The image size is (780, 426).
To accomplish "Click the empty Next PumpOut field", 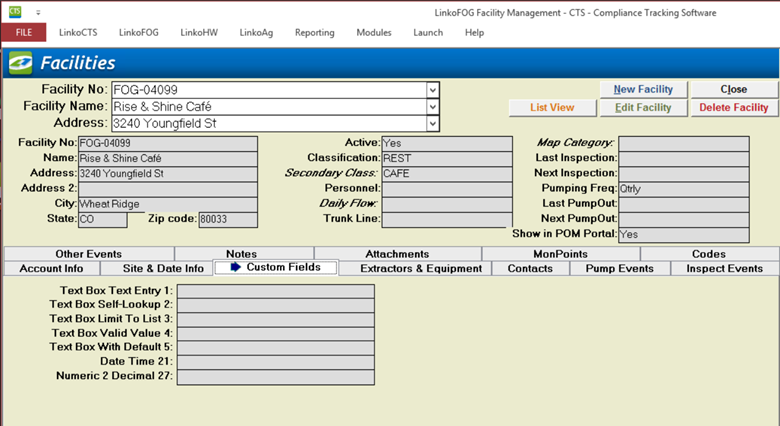I will pos(684,219).
